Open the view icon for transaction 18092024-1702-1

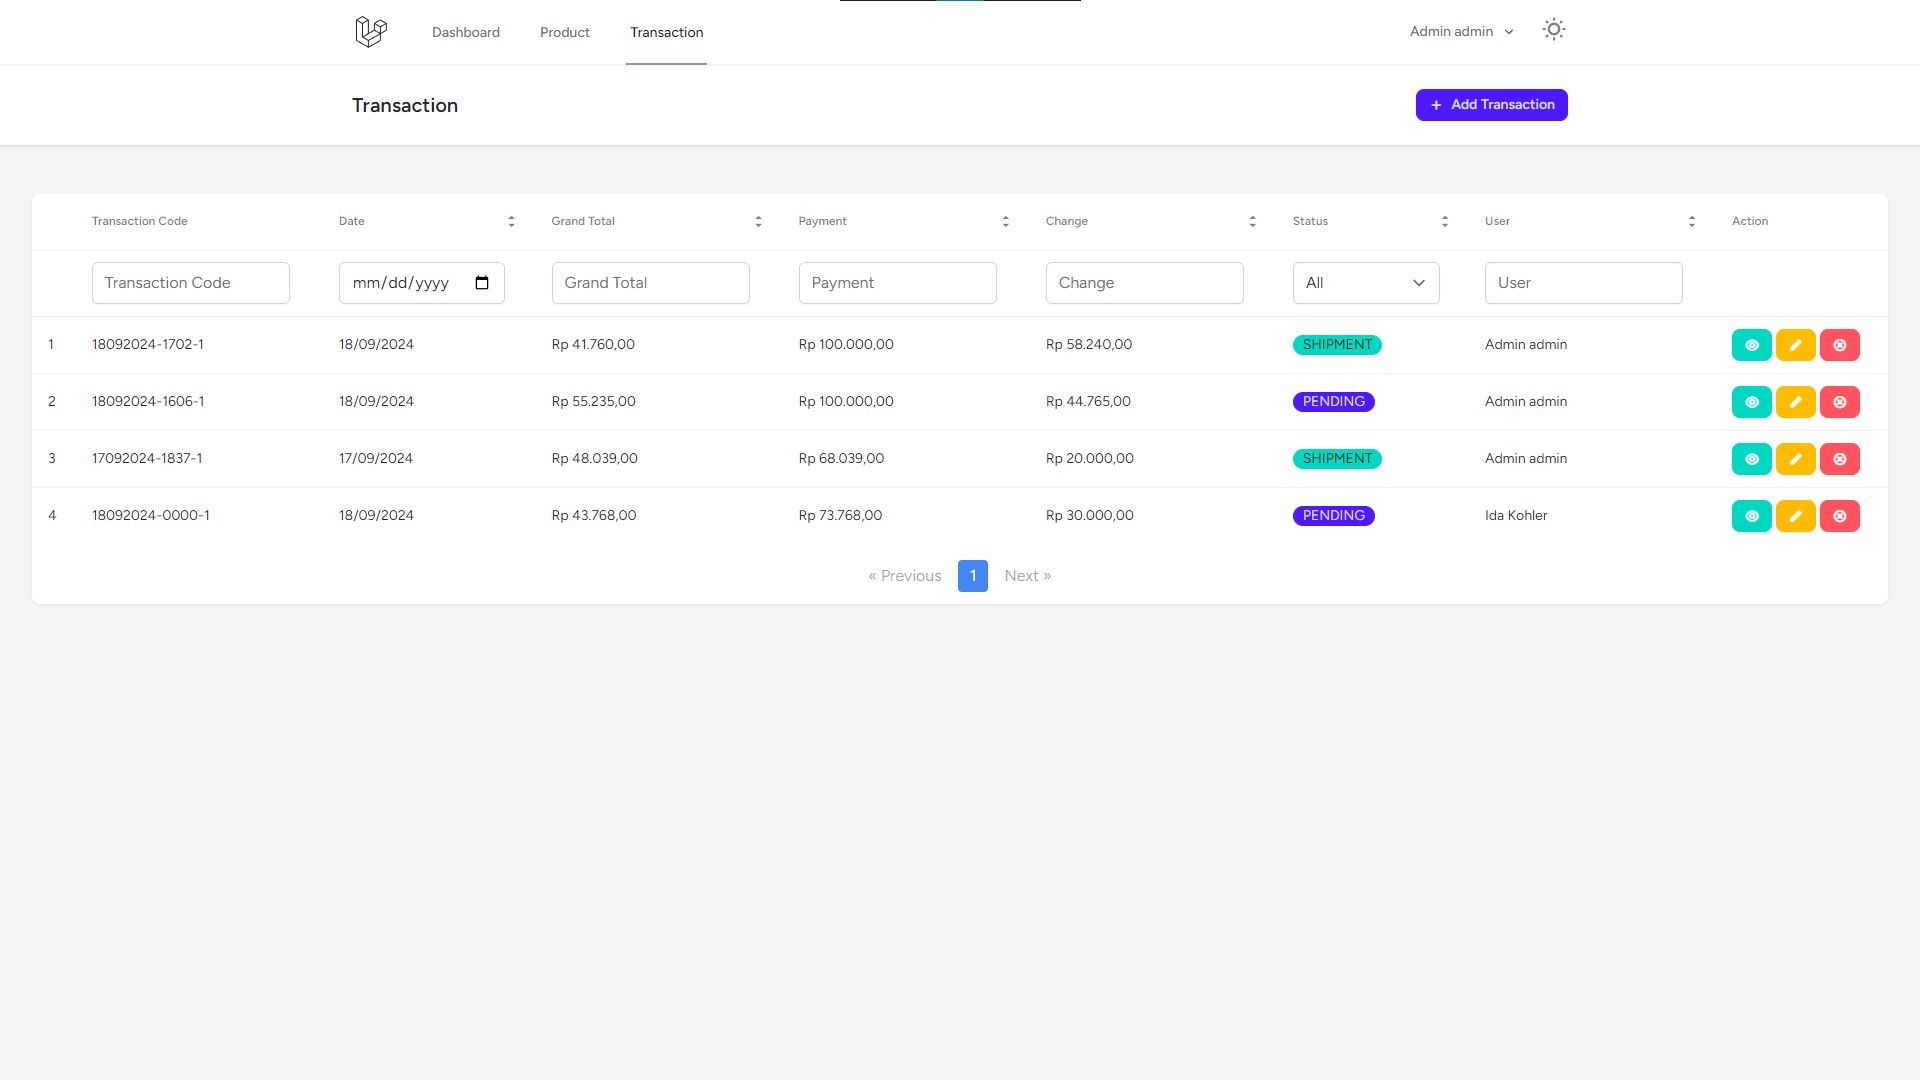(1751, 344)
